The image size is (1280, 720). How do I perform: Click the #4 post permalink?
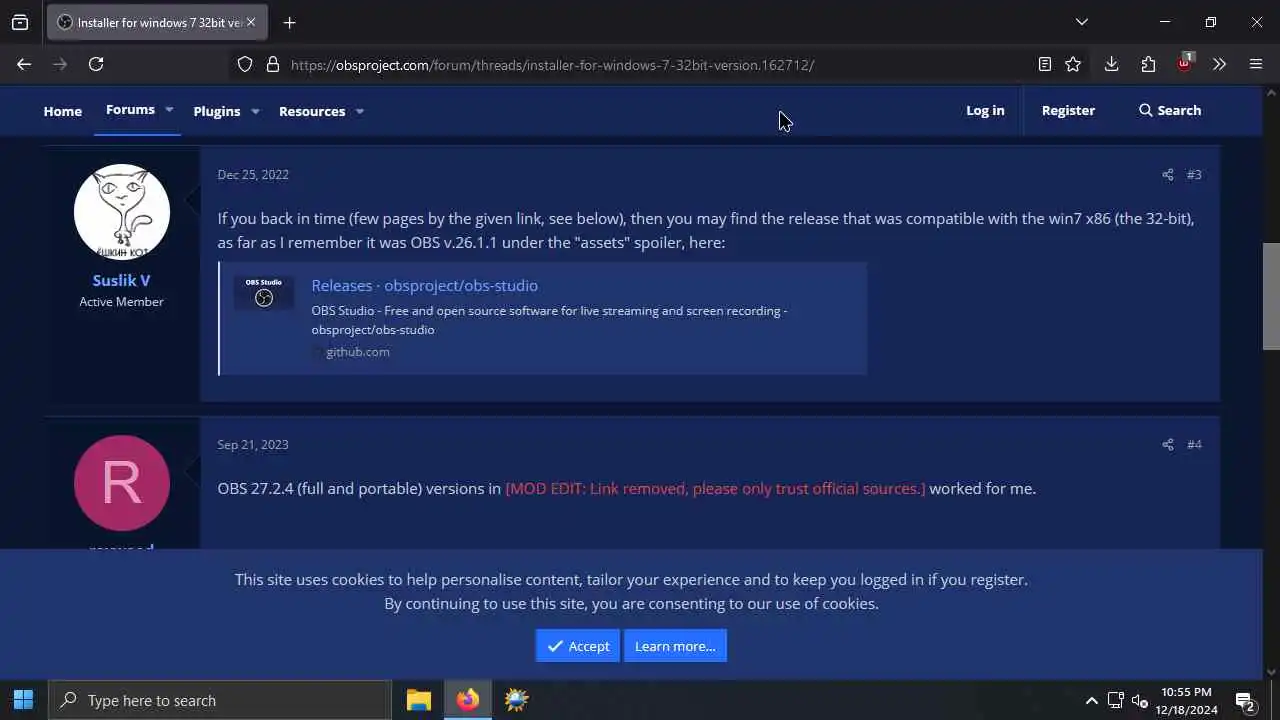coord(1194,445)
